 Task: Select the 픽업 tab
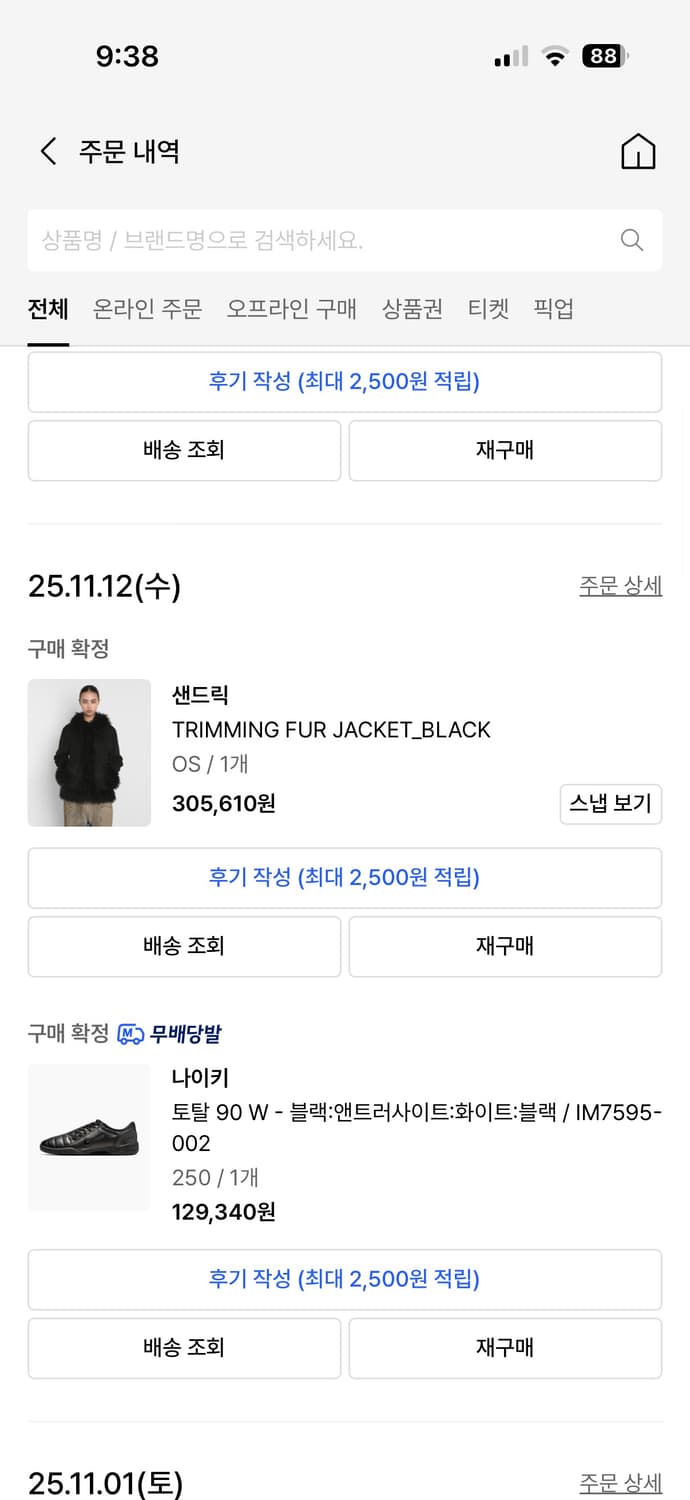[x=553, y=309]
